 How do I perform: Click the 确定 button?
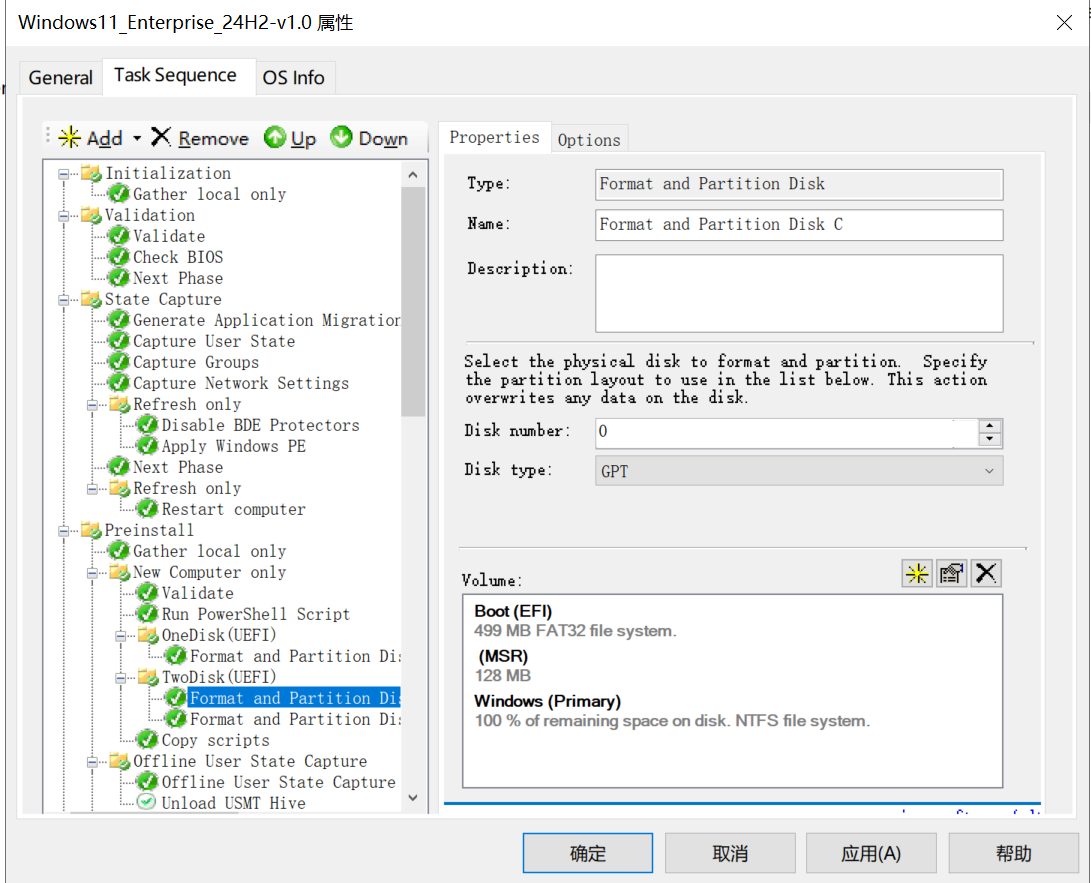587,853
